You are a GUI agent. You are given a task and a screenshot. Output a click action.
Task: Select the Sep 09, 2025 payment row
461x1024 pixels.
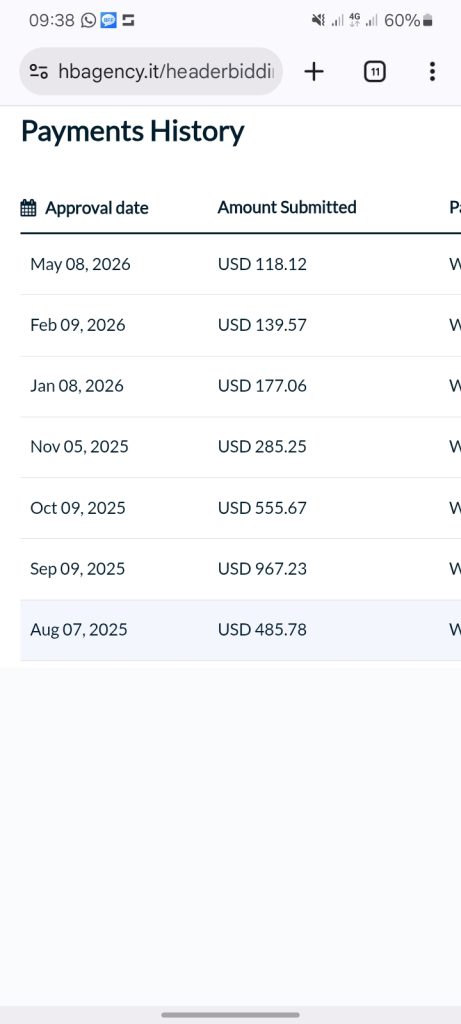pos(240,569)
